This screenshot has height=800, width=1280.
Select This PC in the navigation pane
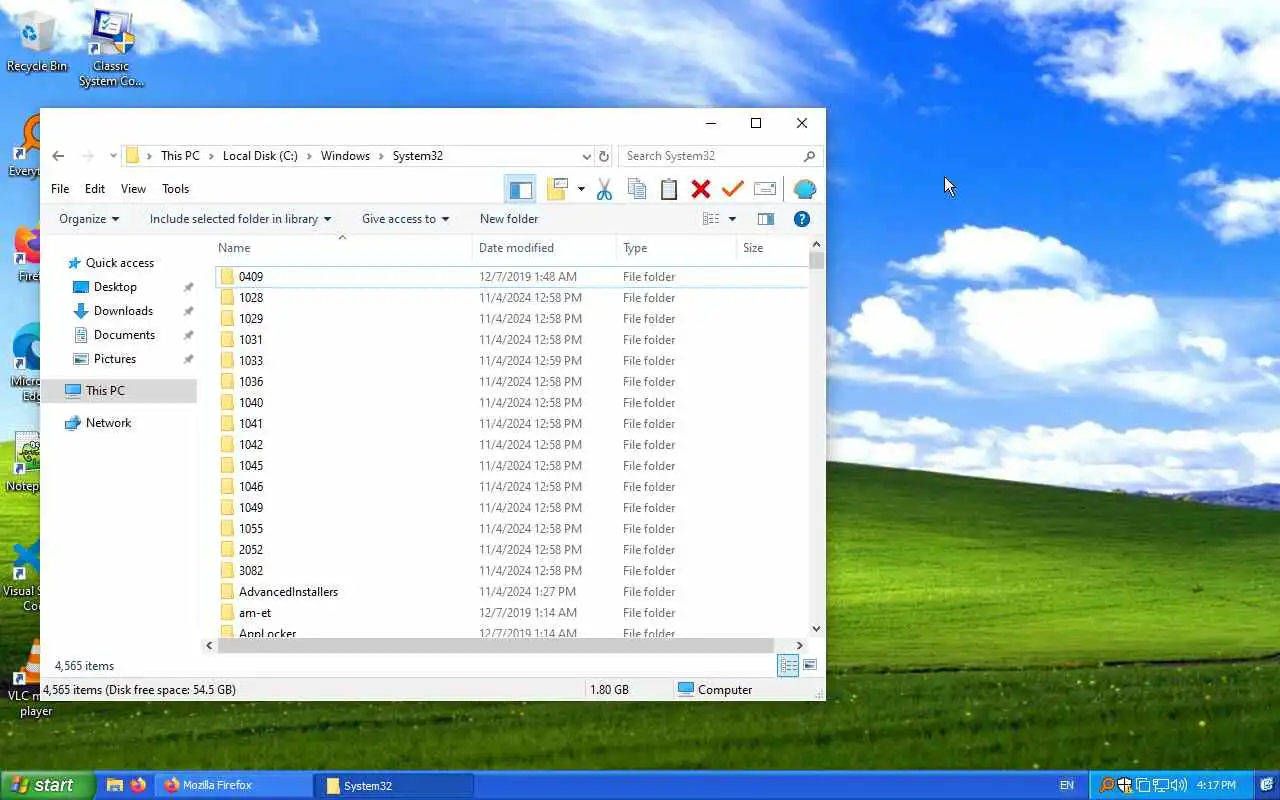click(120, 391)
